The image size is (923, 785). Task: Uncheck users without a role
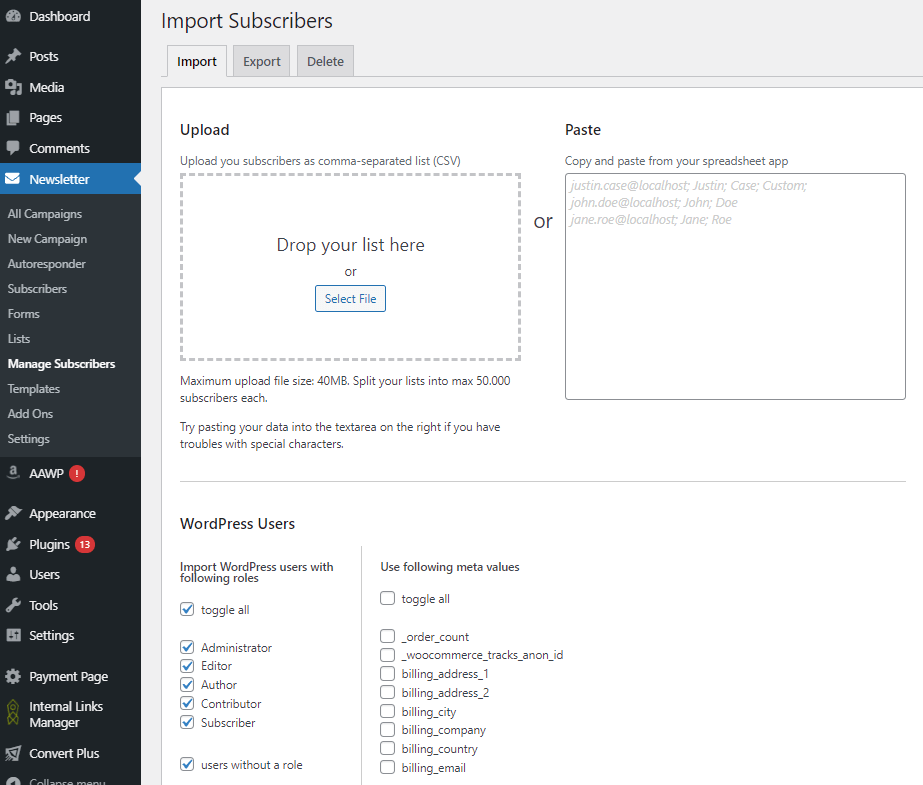click(x=187, y=765)
